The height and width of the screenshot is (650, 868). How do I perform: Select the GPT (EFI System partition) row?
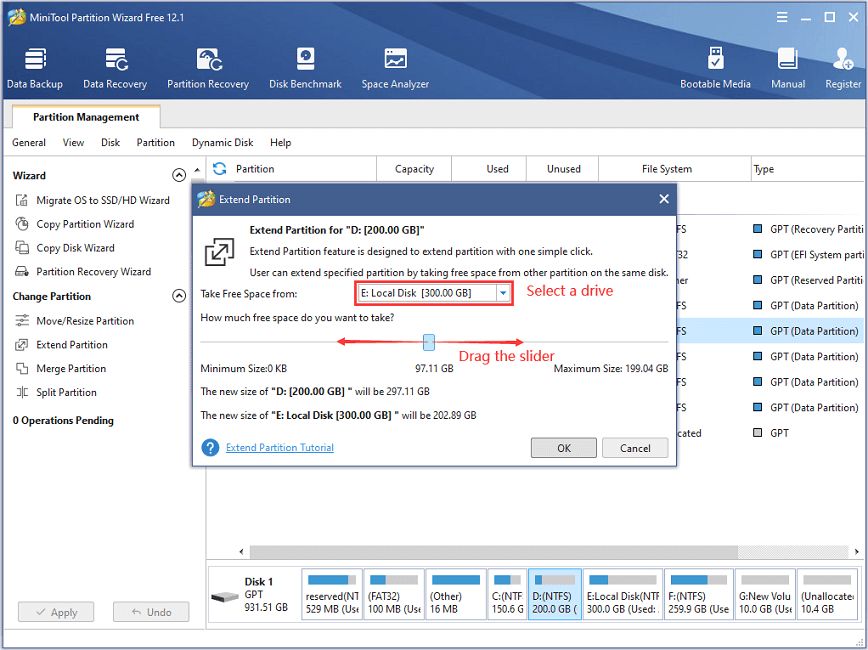click(x=808, y=255)
